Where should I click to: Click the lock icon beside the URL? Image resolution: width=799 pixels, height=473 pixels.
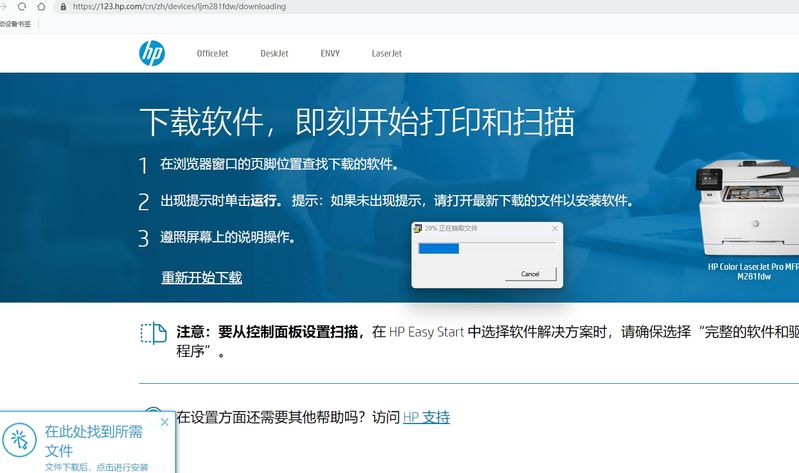point(64,6)
